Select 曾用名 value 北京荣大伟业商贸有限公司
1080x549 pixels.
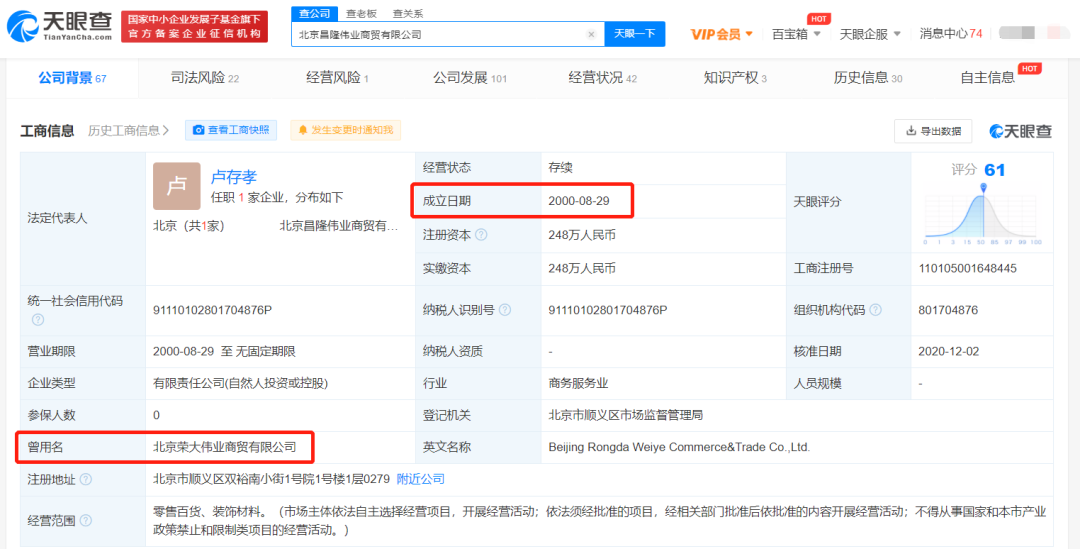coord(225,447)
